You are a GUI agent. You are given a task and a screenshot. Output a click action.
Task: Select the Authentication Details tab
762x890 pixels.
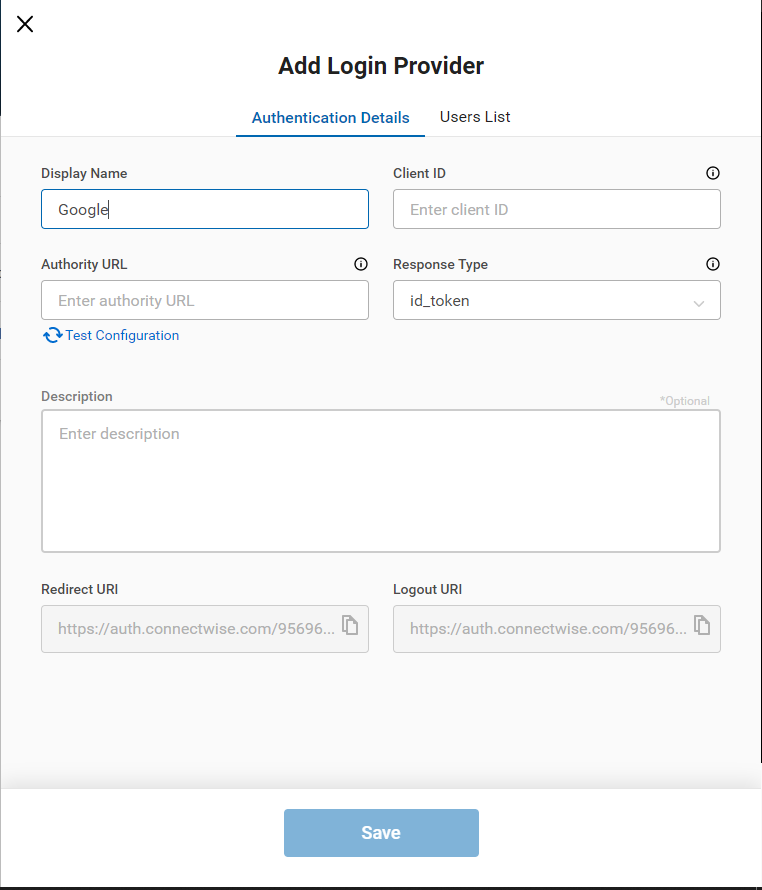coord(330,118)
